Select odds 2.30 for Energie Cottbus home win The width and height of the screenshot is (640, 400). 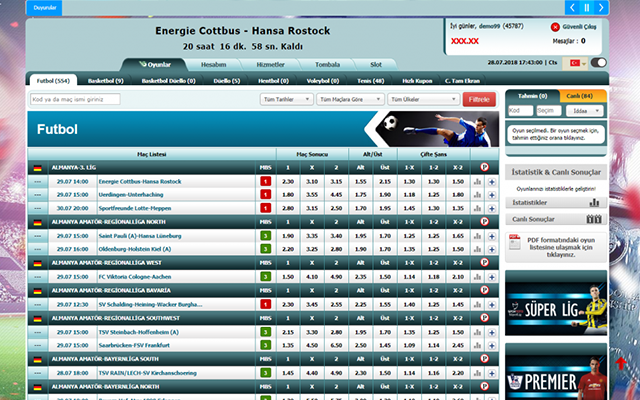pos(288,181)
